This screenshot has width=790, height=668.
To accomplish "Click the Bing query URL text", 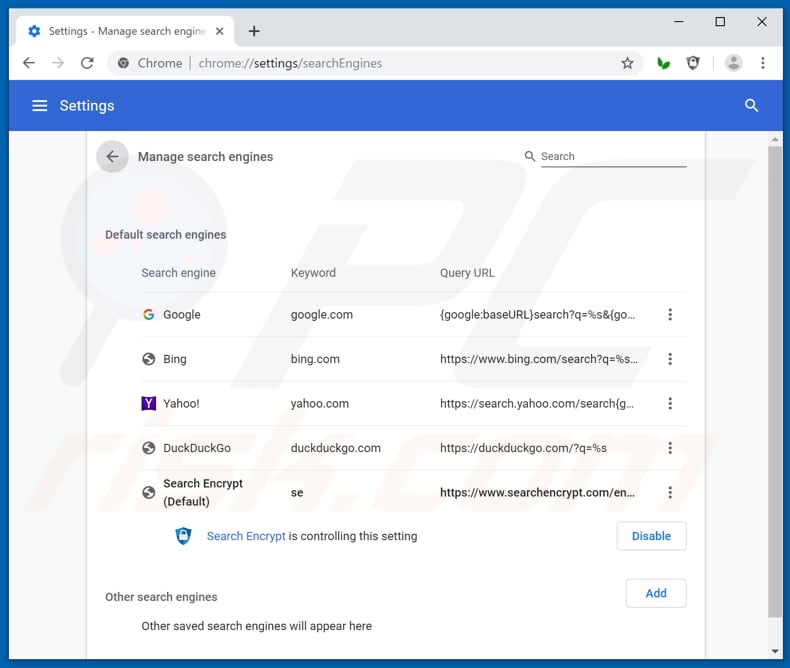I will [x=539, y=359].
